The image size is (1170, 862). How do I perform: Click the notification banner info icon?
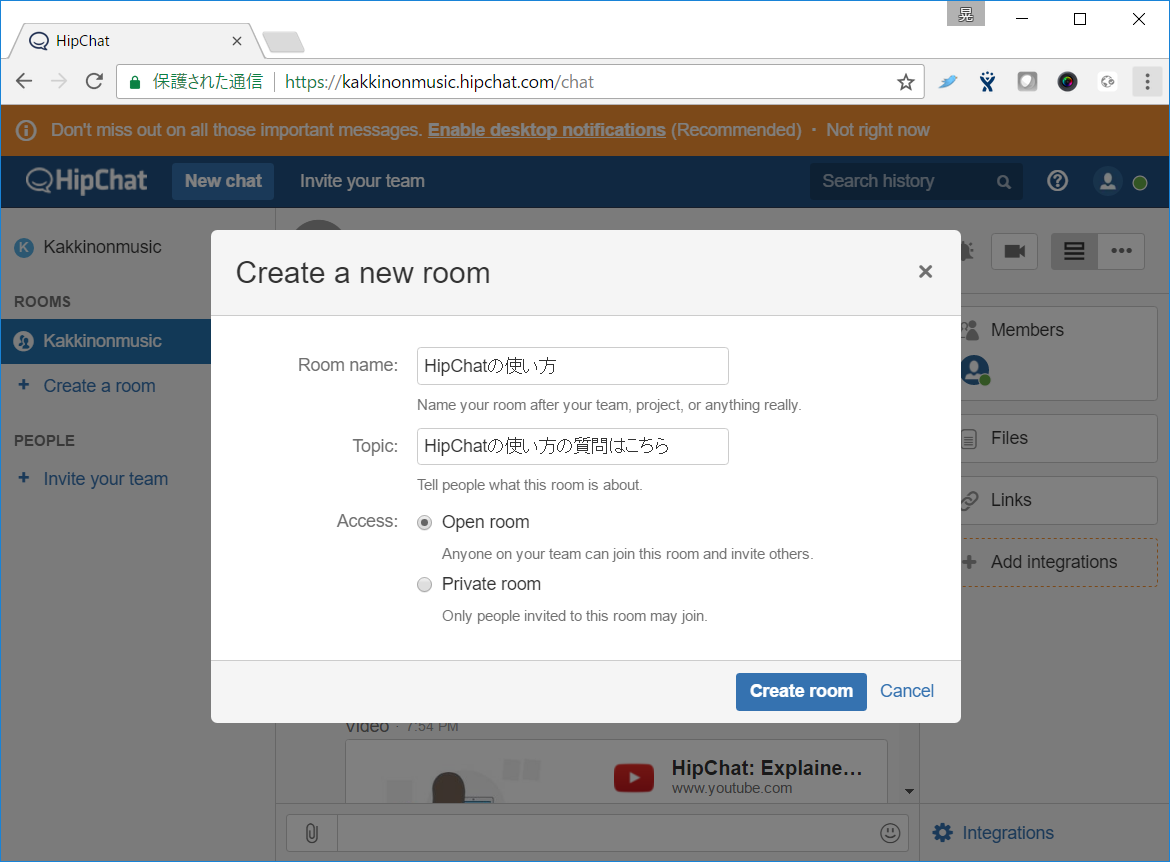[x=26, y=131]
